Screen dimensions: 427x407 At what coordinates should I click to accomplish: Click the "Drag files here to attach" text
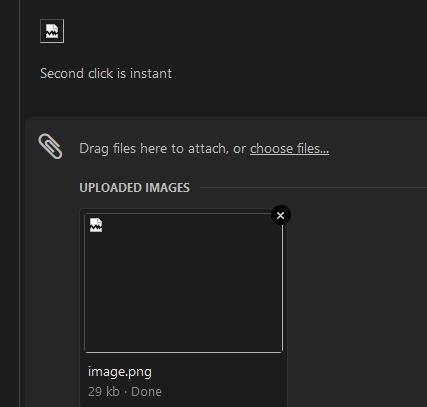[x=154, y=149]
